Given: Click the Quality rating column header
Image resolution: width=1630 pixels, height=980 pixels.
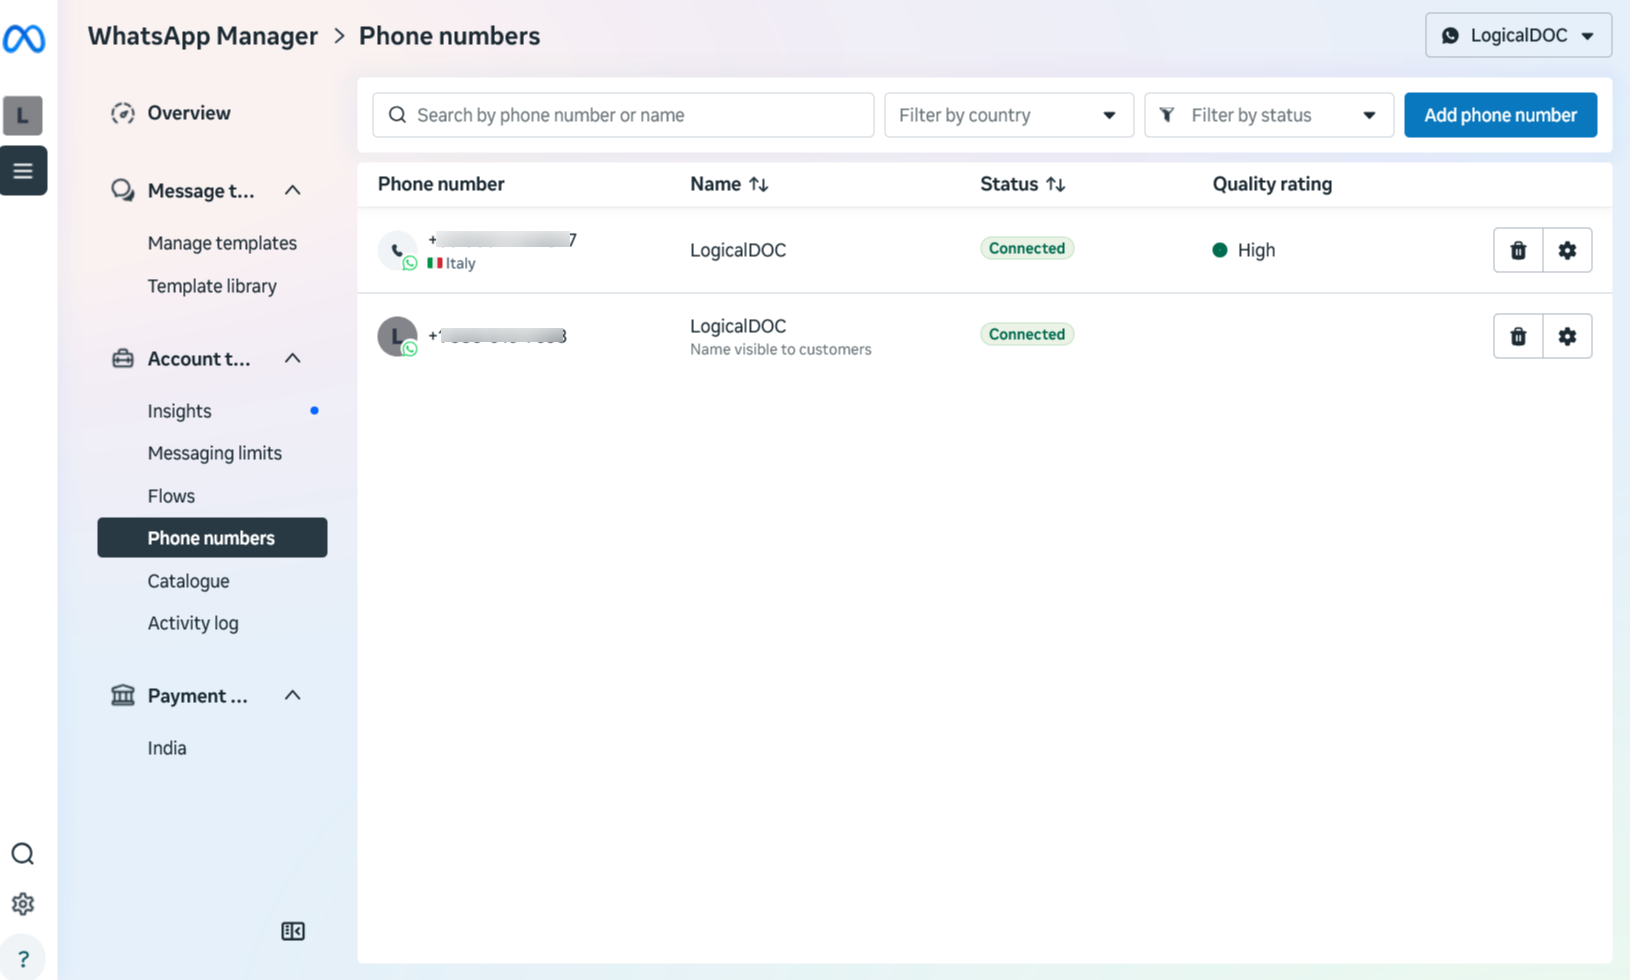Looking at the screenshot, I should pyautogui.click(x=1272, y=184).
